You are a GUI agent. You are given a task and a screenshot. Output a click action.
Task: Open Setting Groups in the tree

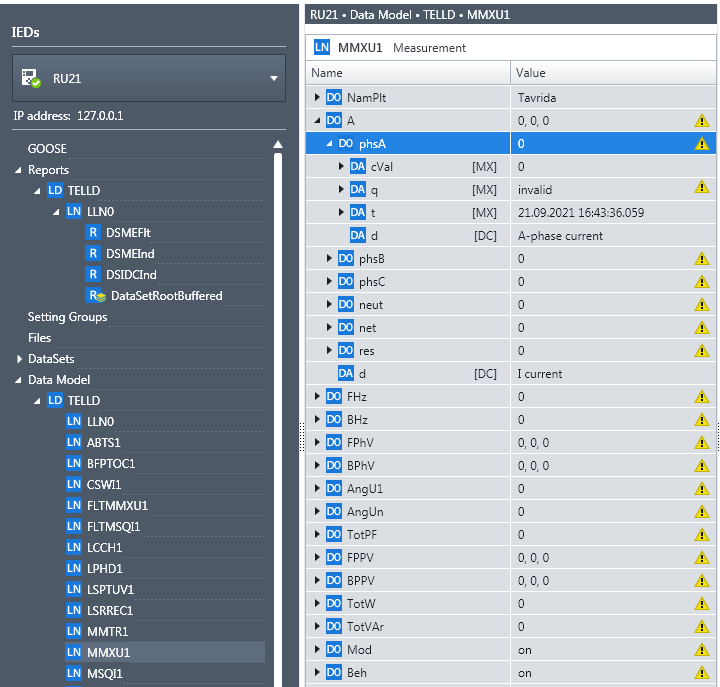(x=67, y=317)
